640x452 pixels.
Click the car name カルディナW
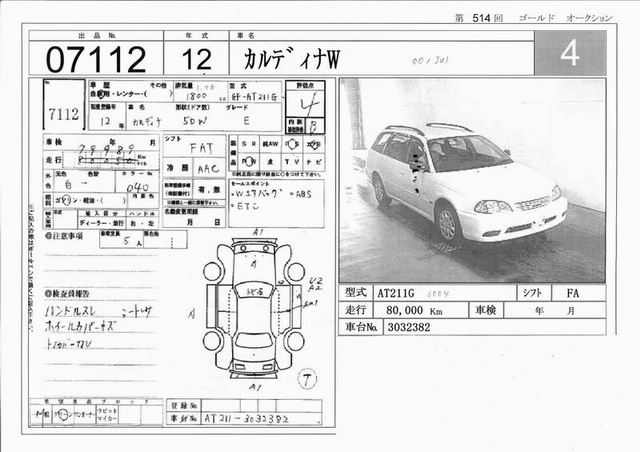click(x=291, y=59)
